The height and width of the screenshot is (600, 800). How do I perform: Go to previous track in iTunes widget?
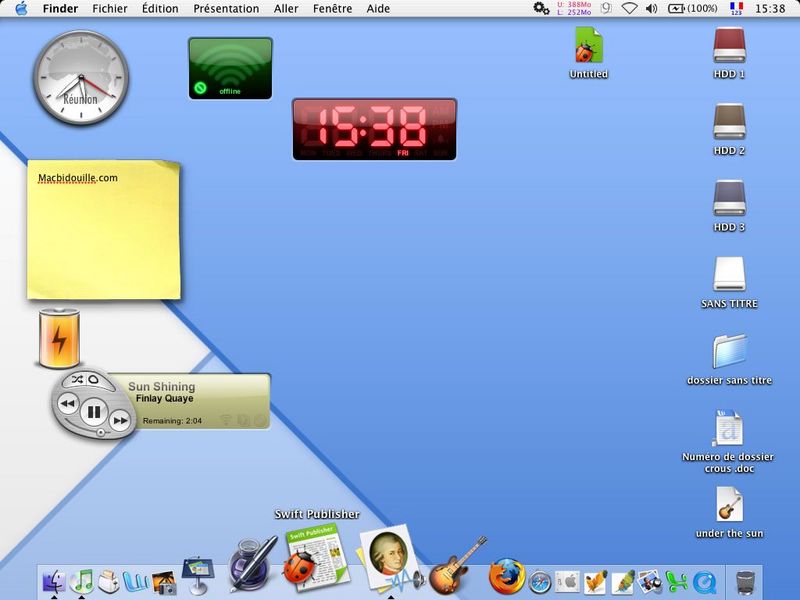67,404
